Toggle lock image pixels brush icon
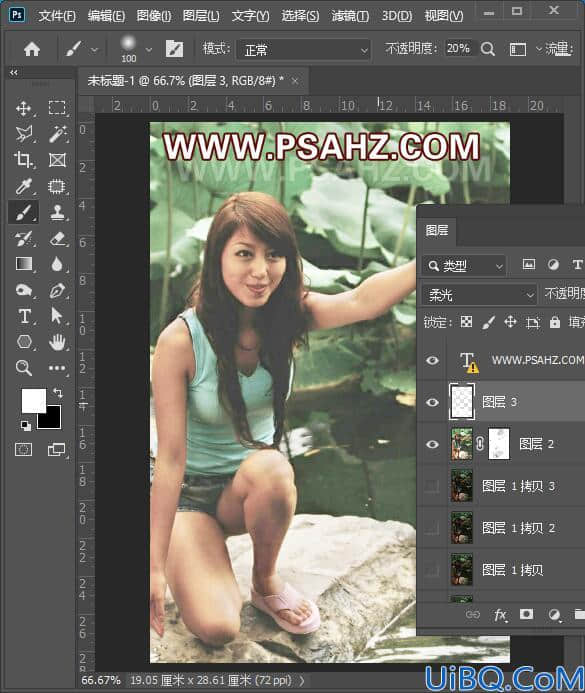The height and width of the screenshot is (693, 585). [488, 322]
